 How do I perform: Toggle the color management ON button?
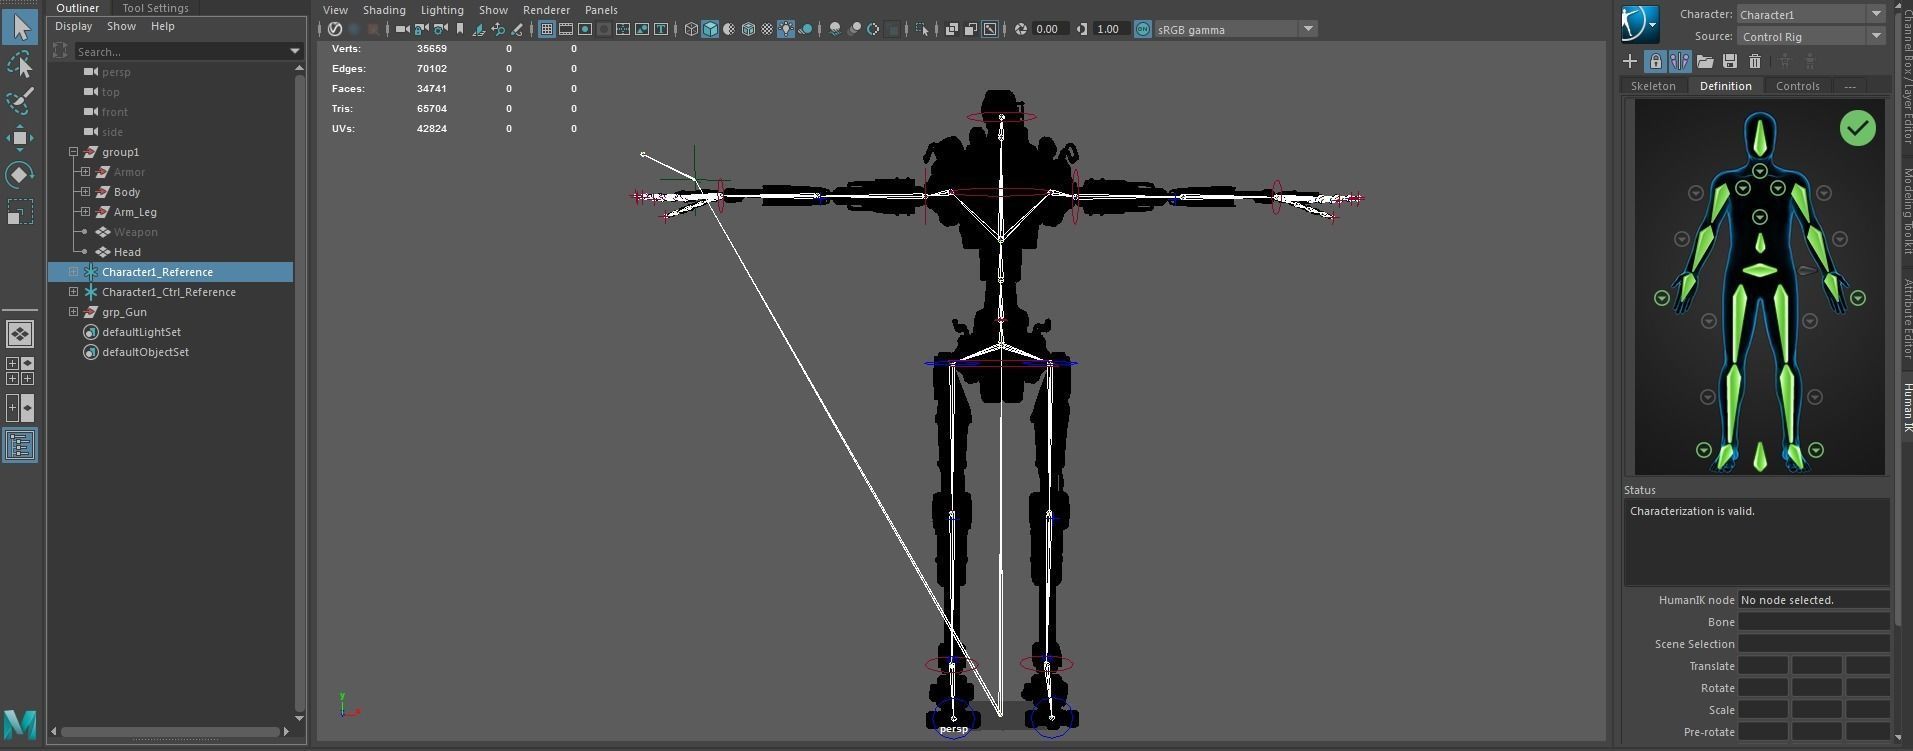(1143, 29)
